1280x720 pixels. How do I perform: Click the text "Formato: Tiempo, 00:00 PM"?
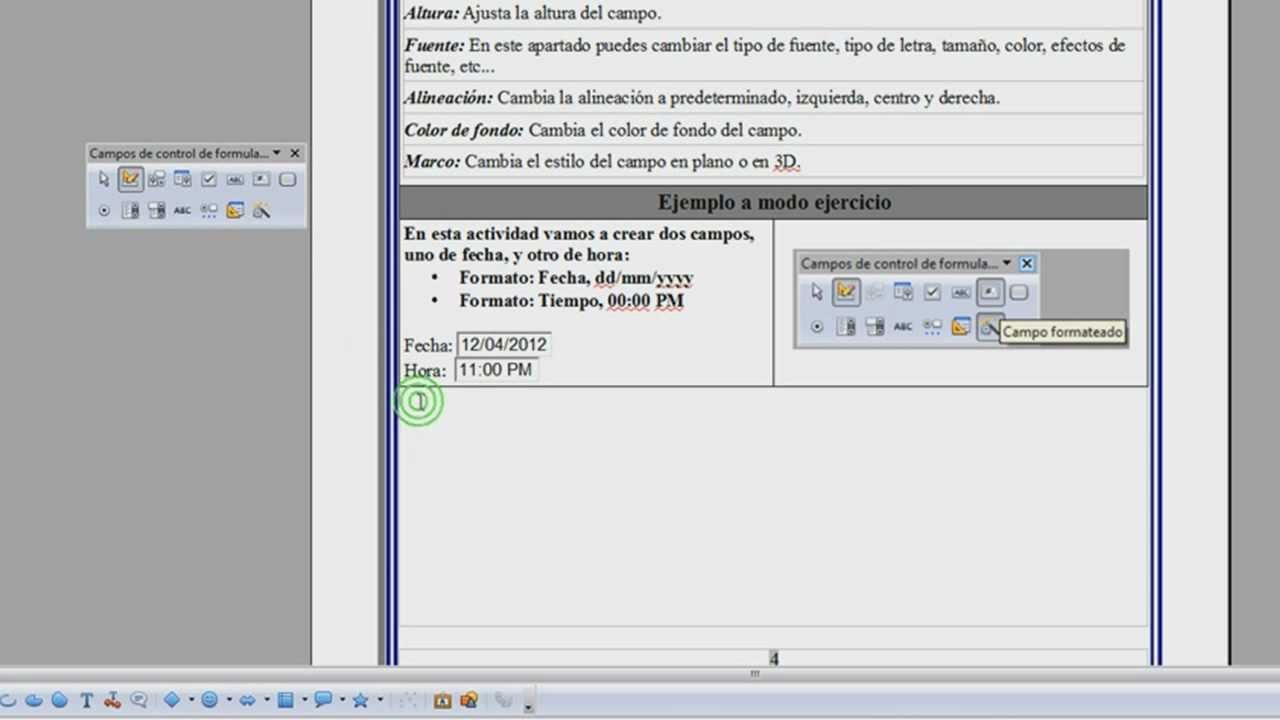tap(571, 300)
